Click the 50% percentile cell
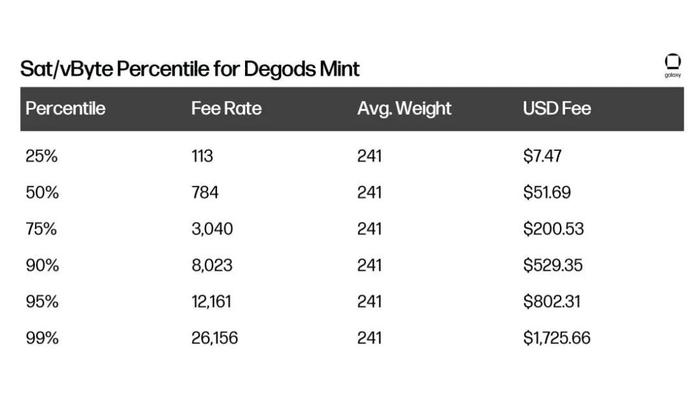Viewport: 700px width, 394px height. point(42,193)
